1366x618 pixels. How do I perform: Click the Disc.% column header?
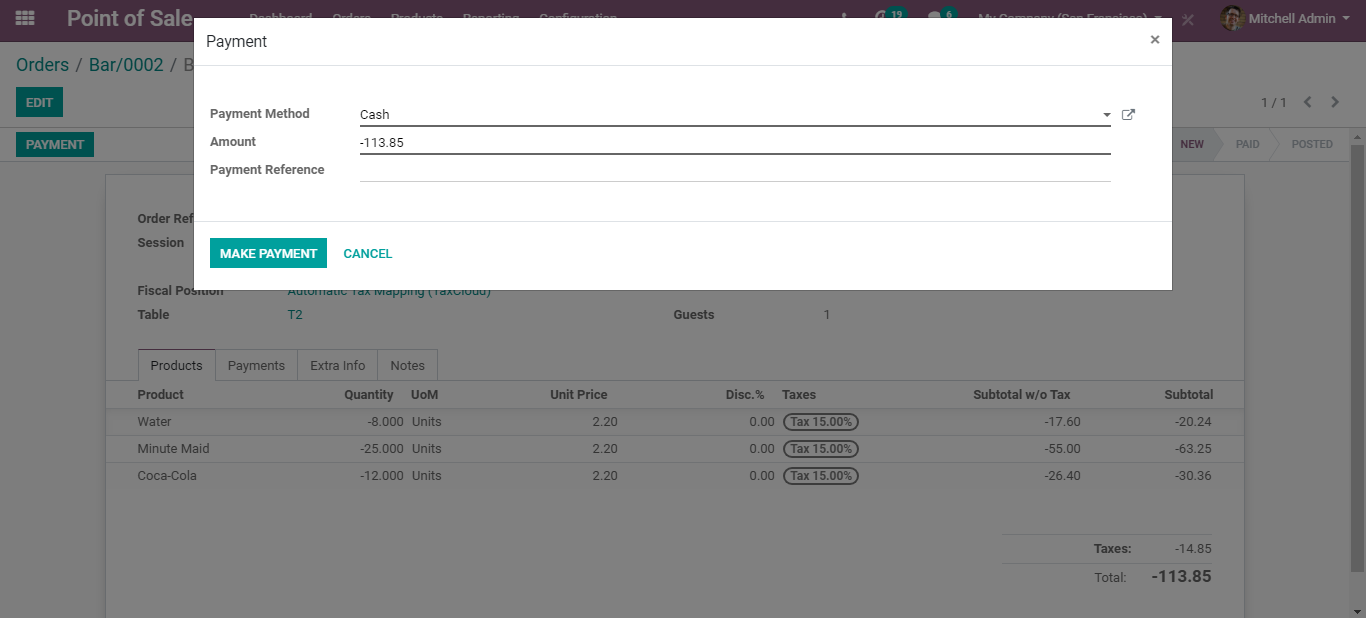[745, 395]
